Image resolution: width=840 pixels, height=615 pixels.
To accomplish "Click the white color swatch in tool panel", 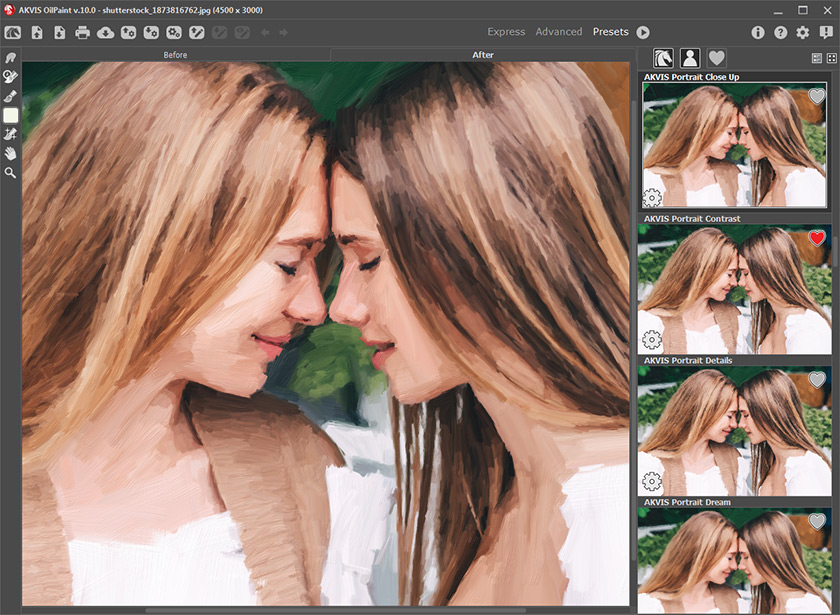I will (11, 115).
